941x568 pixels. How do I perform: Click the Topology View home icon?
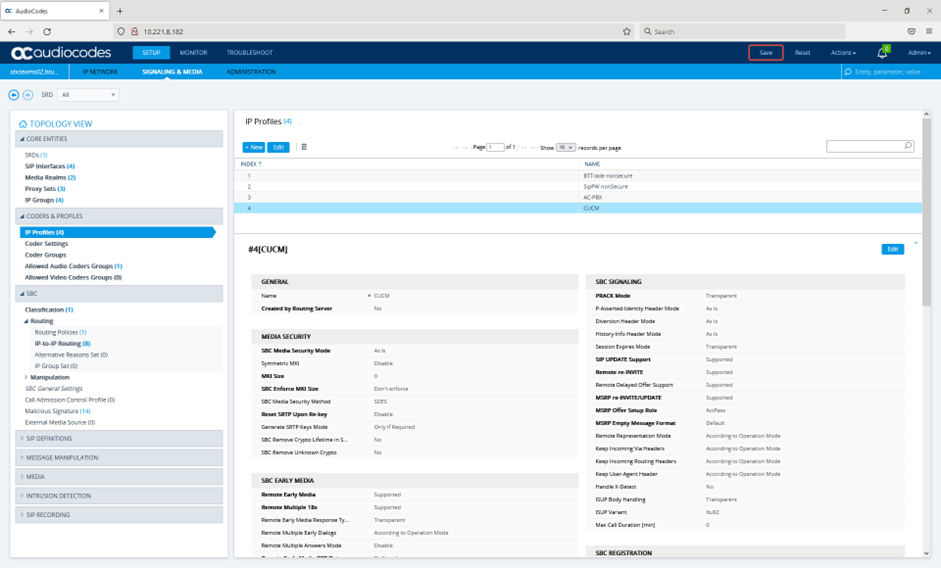[x=23, y=124]
